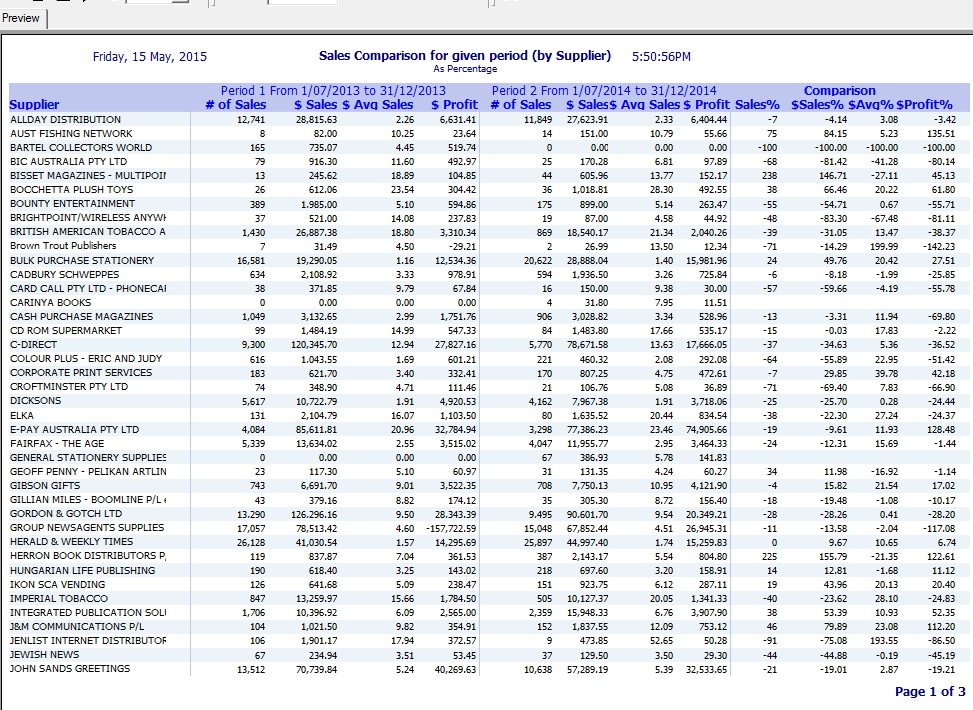
Task: Click GORDON & GOTCH sales value 126.296.16
Action: [x=314, y=515]
